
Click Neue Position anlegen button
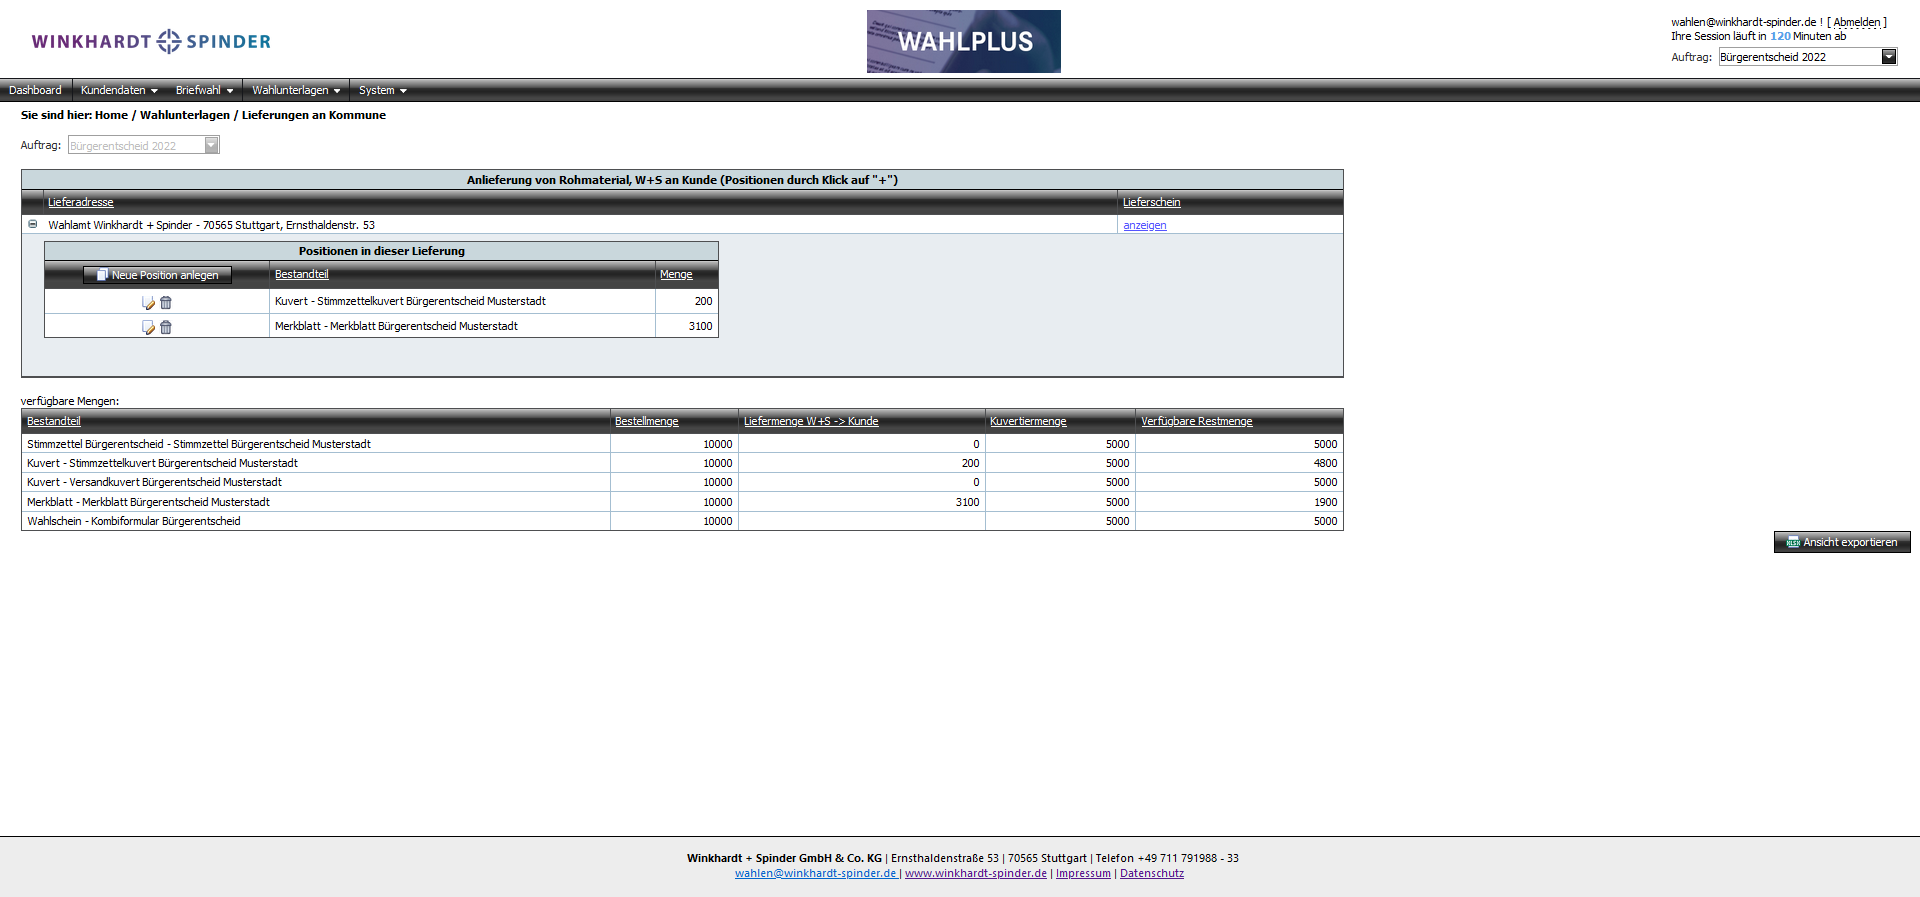click(x=157, y=275)
